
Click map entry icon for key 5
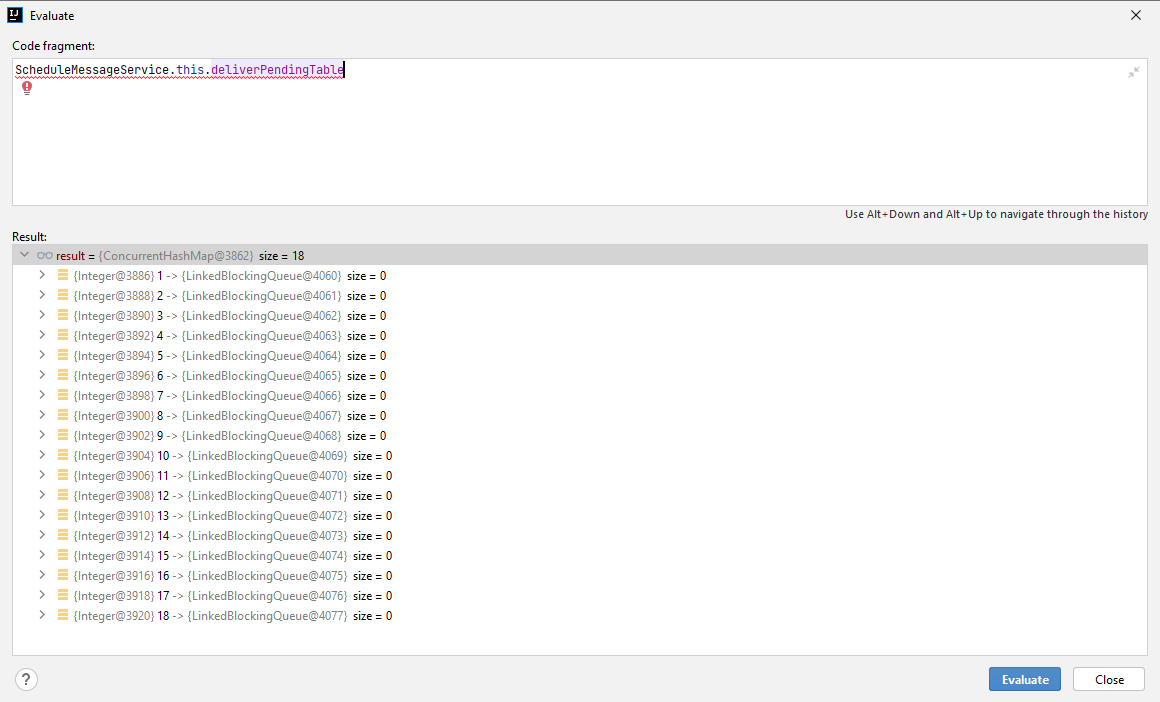point(63,355)
